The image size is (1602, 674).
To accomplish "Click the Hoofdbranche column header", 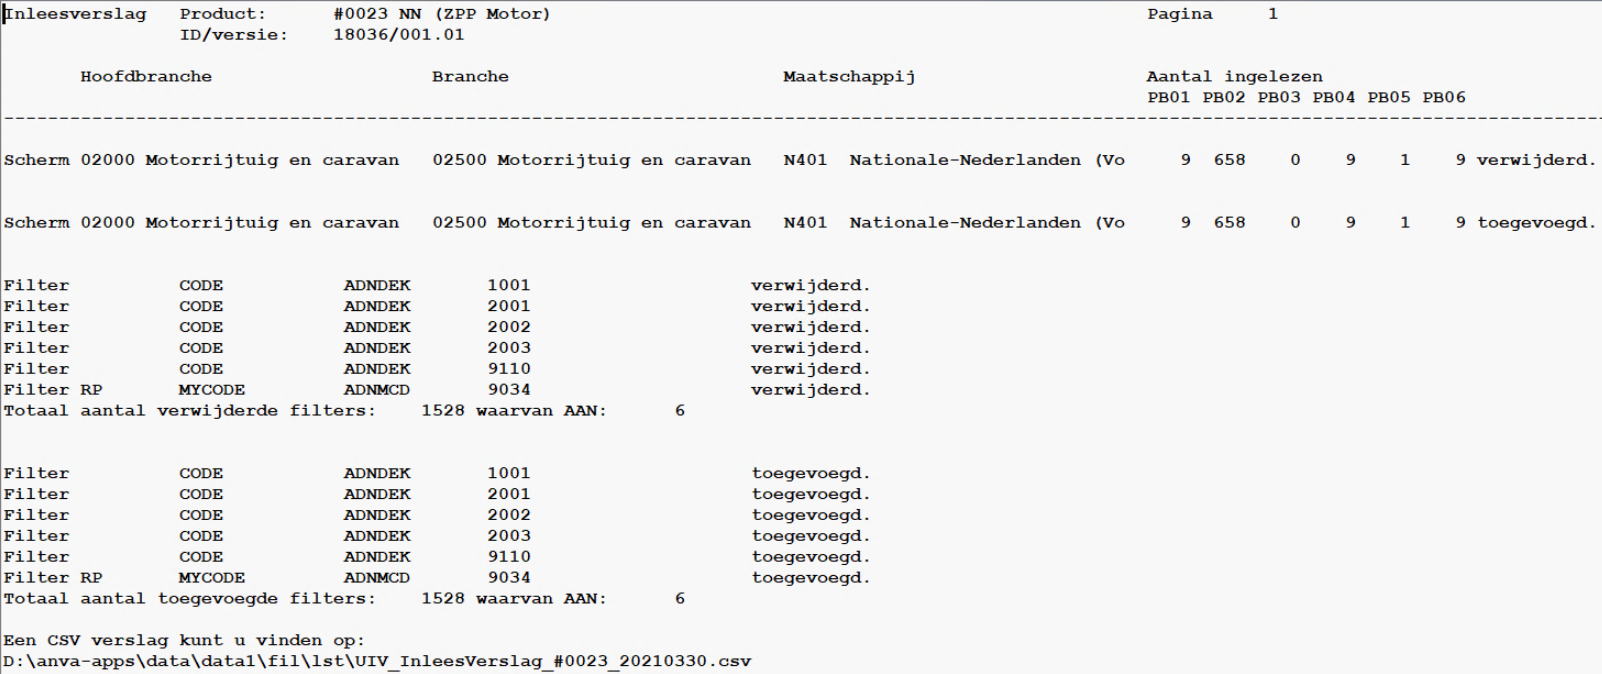I will [146, 77].
